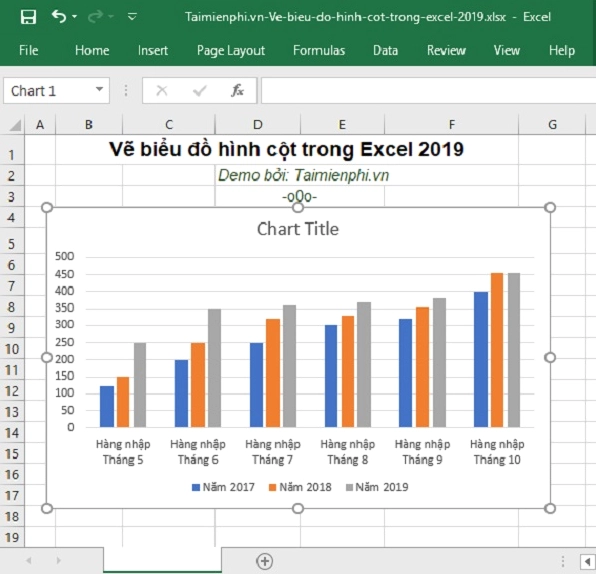The height and width of the screenshot is (574, 596).
Task: Select column F header
Action: tap(452, 125)
